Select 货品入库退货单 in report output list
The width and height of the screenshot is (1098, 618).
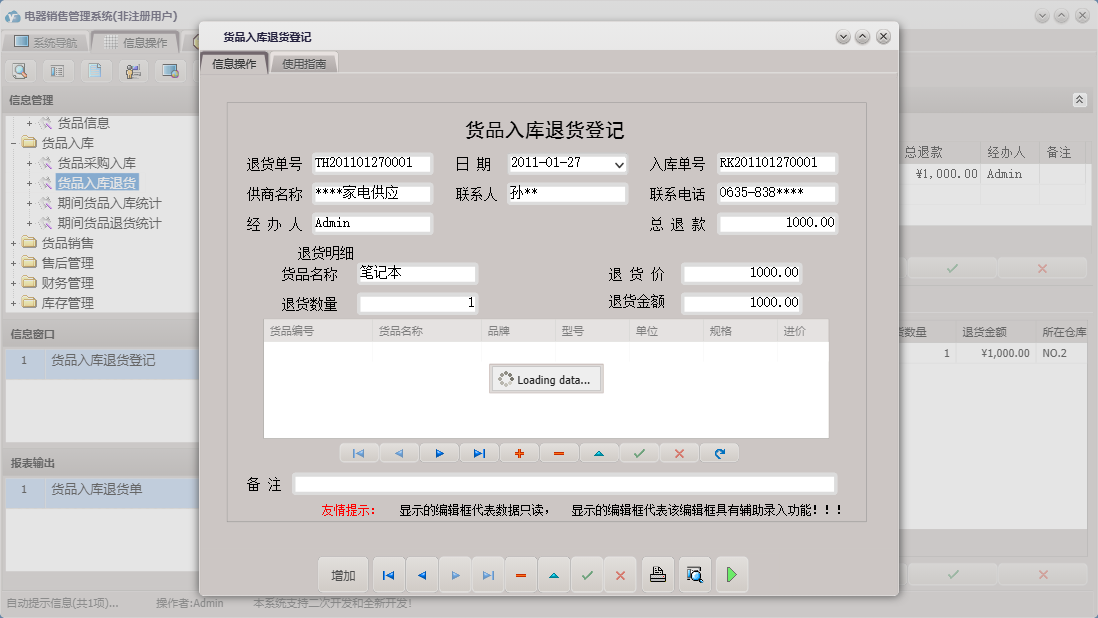pyautogui.click(x=100, y=489)
